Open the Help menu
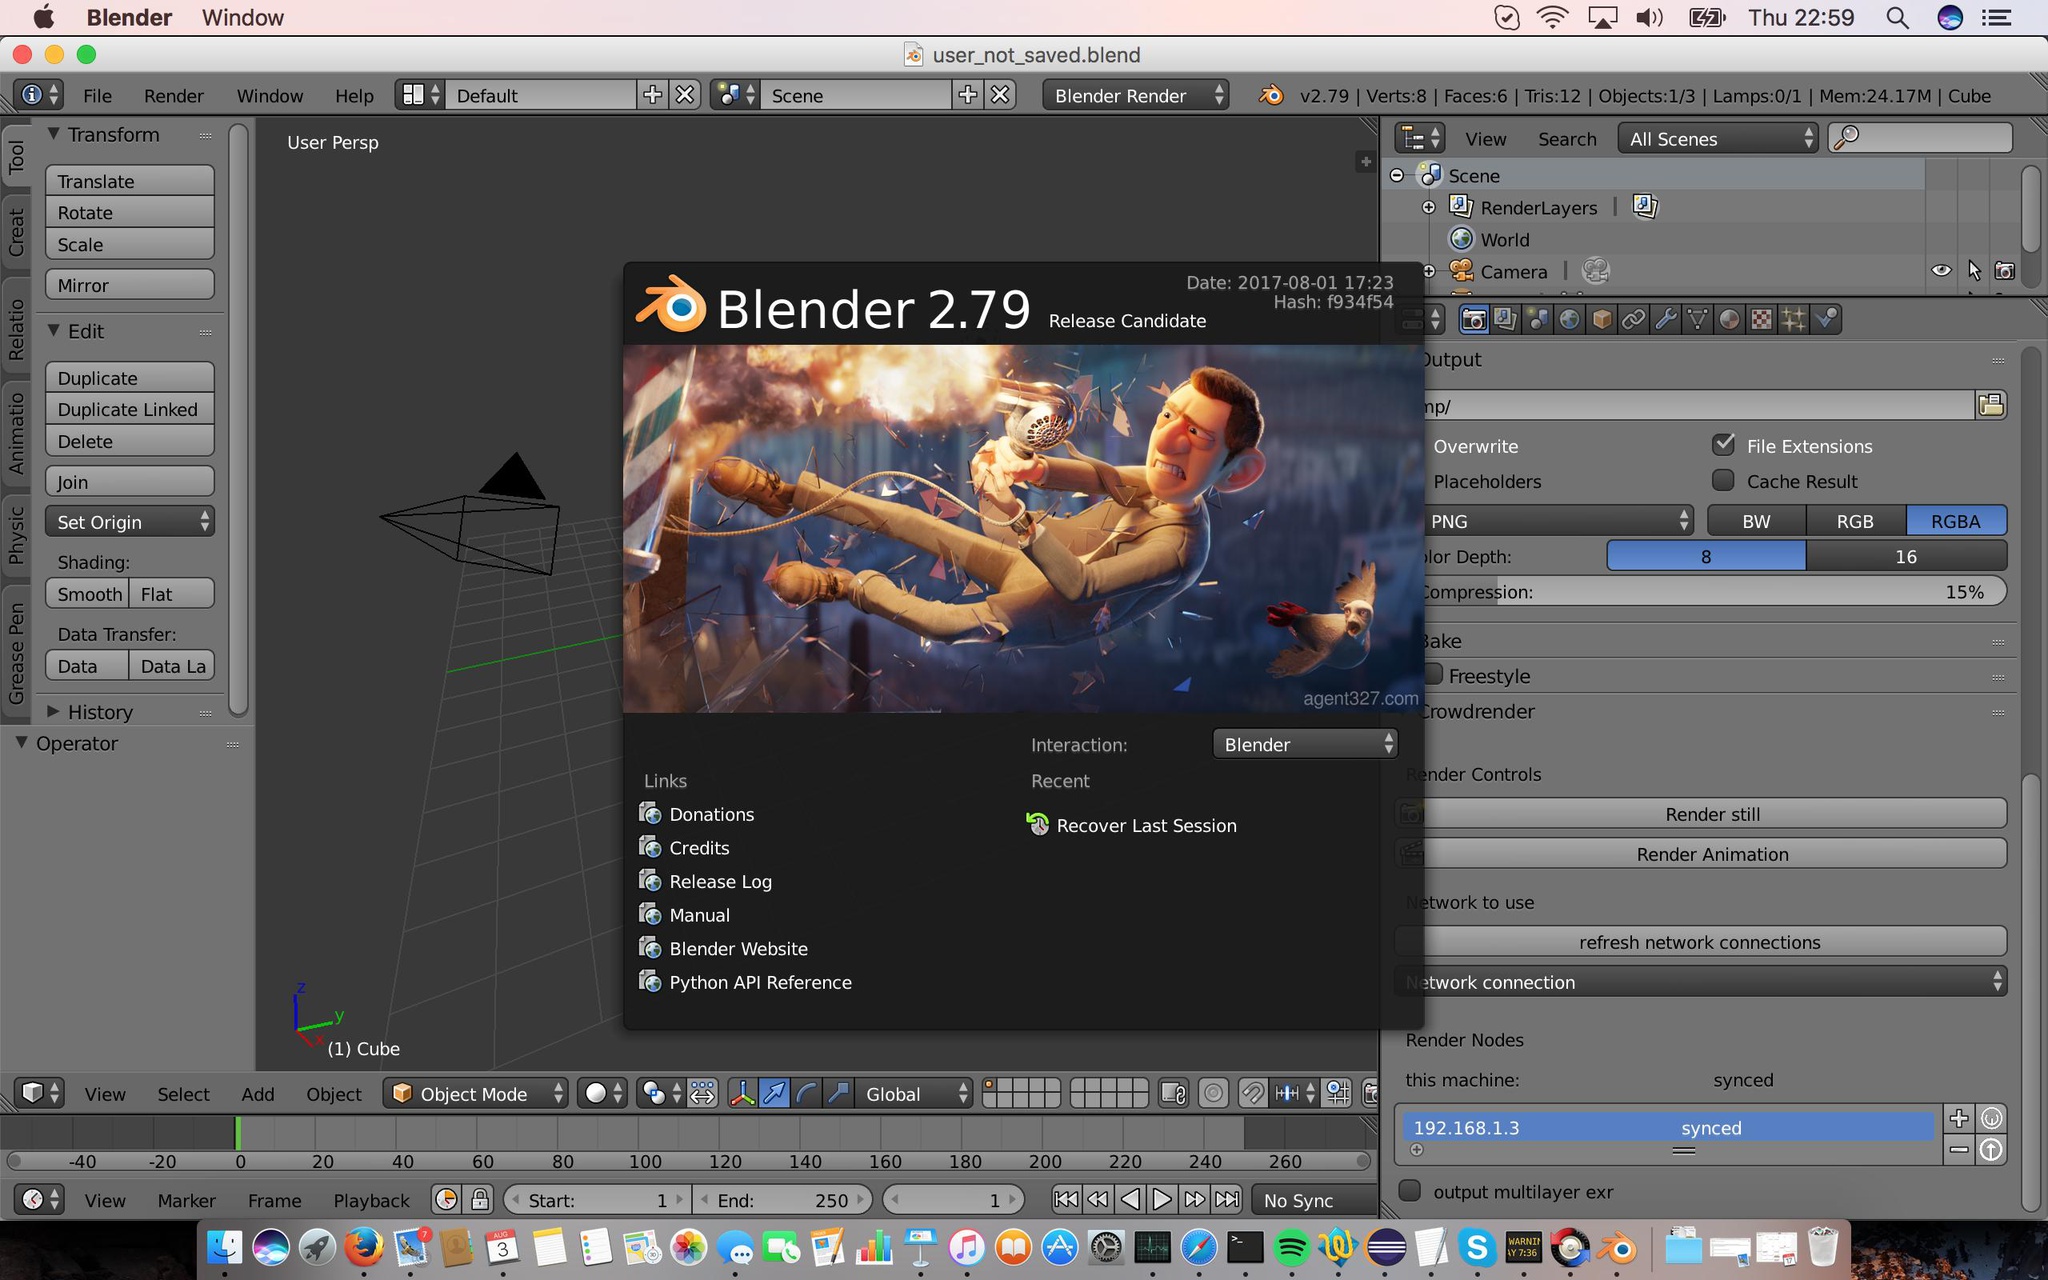This screenshot has width=2048, height=1280. (354, 95)
